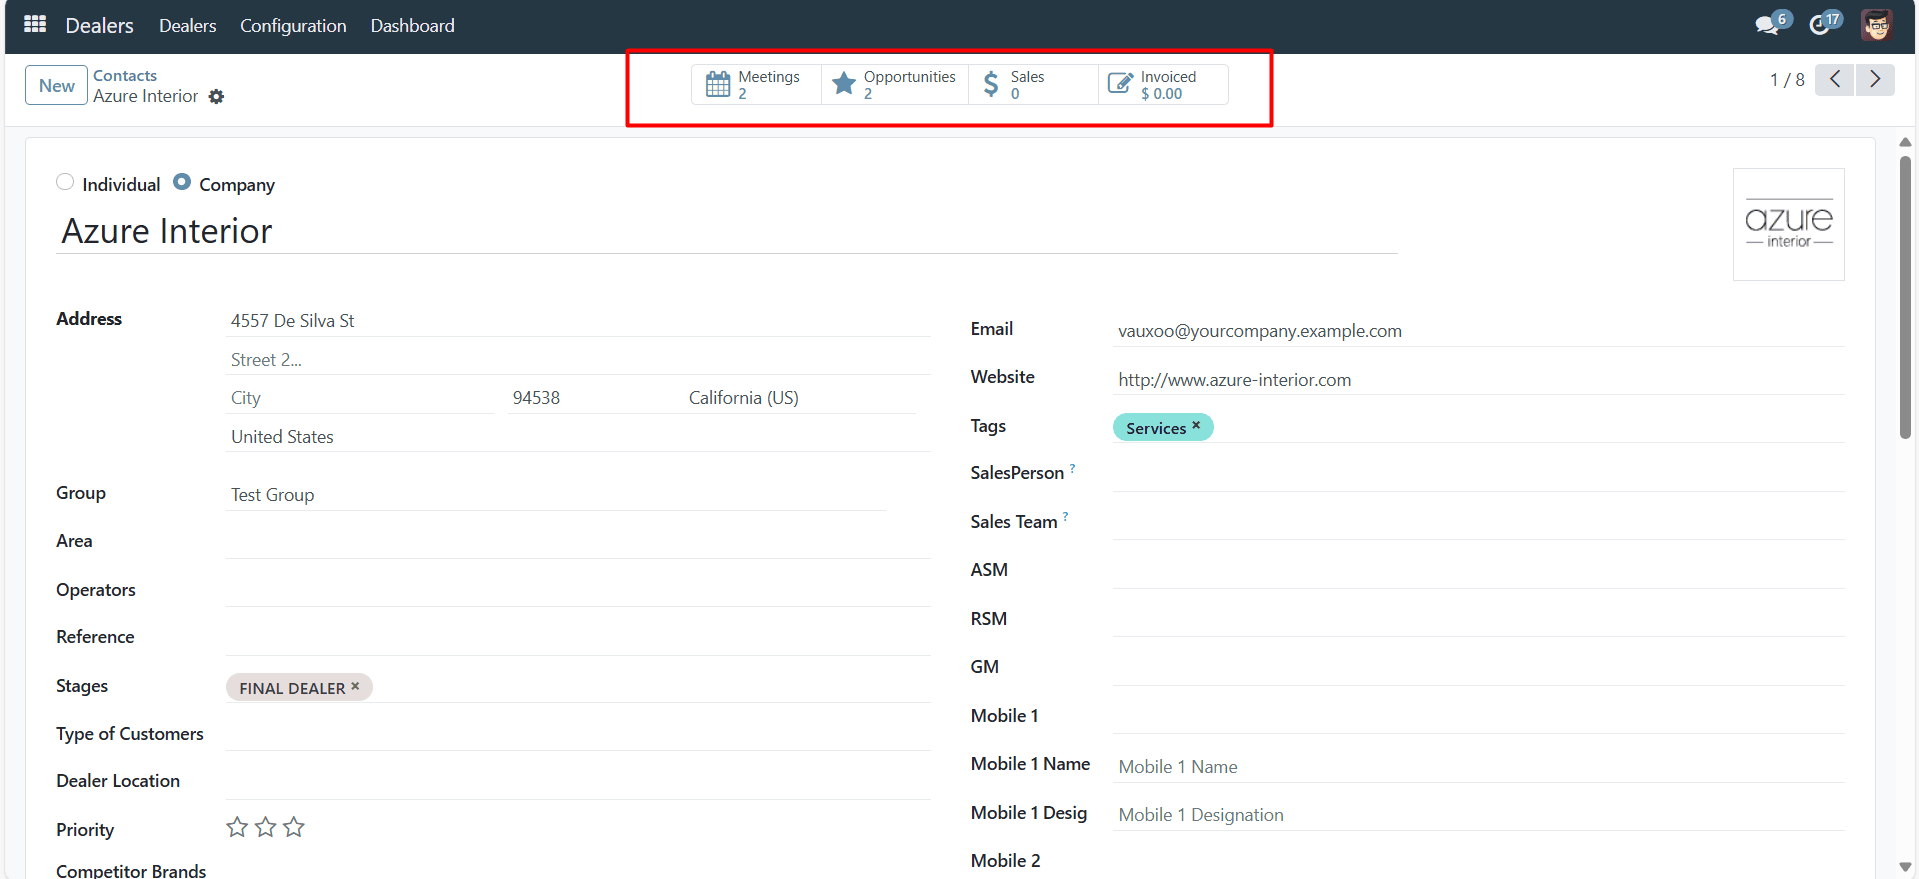1919x879 pixels.
Task: Click the Mobile 1 Name input
Action: click(1478, 767)
